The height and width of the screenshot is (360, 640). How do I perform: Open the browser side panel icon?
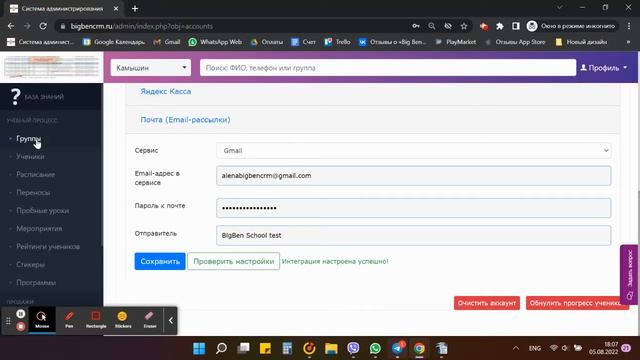516,26
